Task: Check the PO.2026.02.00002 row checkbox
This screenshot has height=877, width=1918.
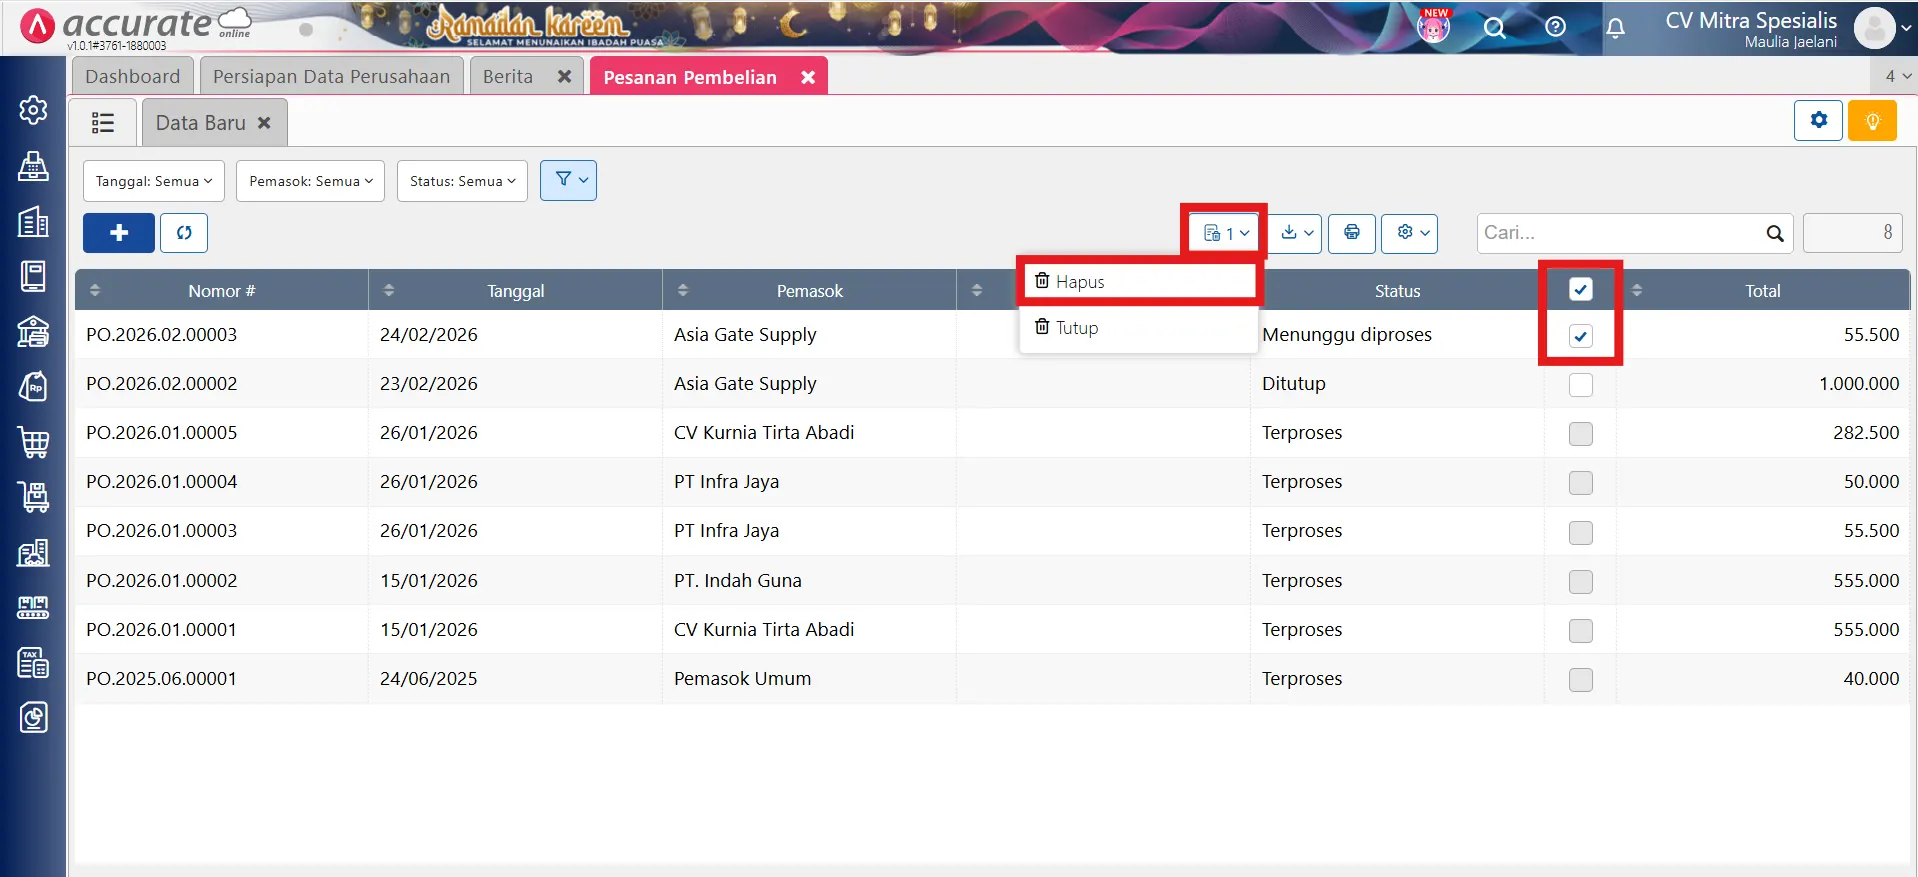Action: tap(1580, 385)
